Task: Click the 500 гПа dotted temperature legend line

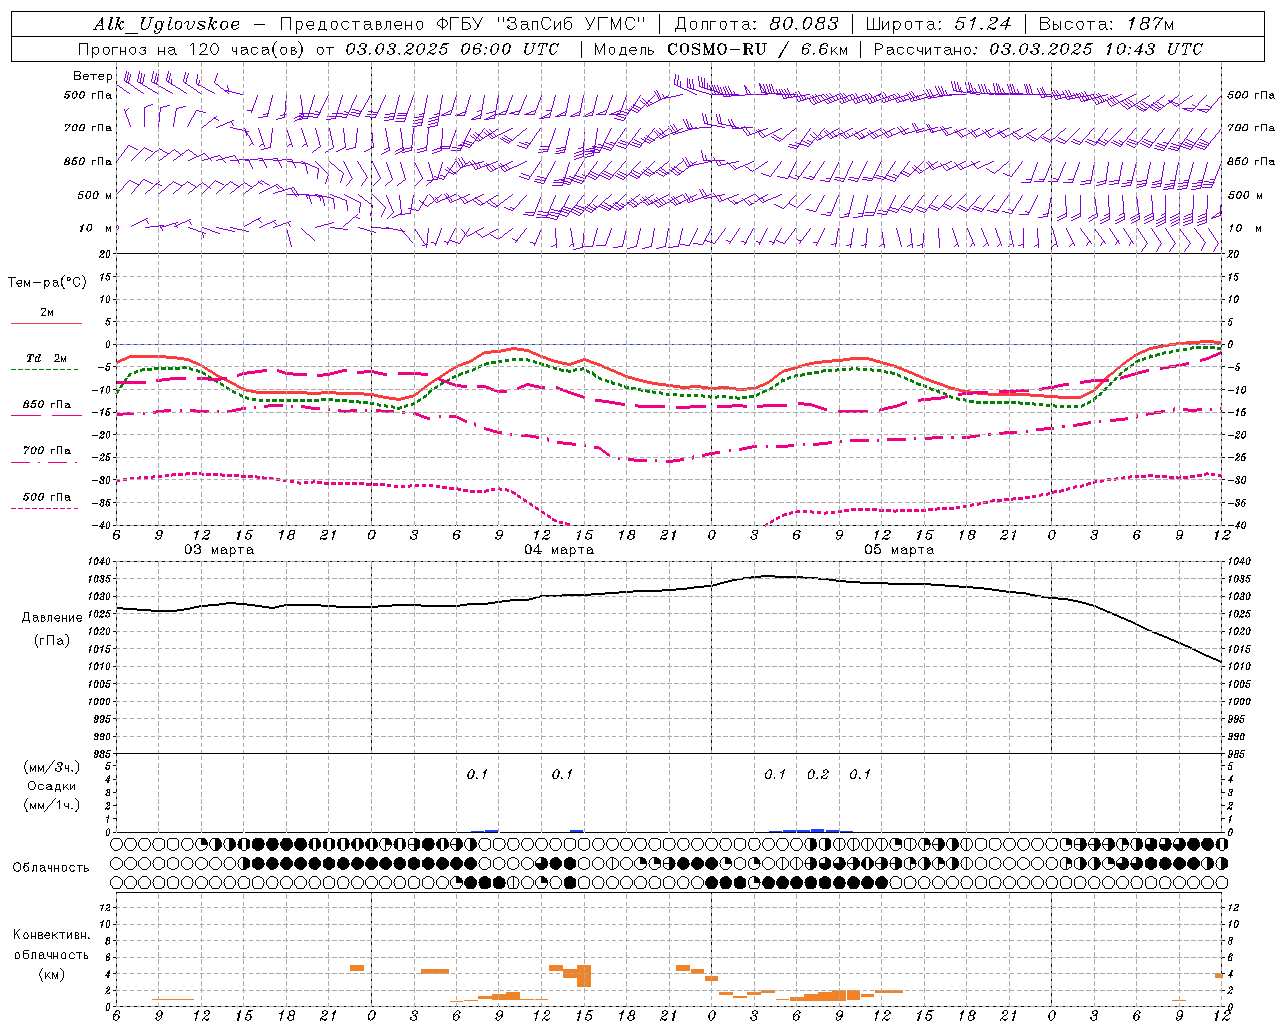Action: (x=44, y=508)
